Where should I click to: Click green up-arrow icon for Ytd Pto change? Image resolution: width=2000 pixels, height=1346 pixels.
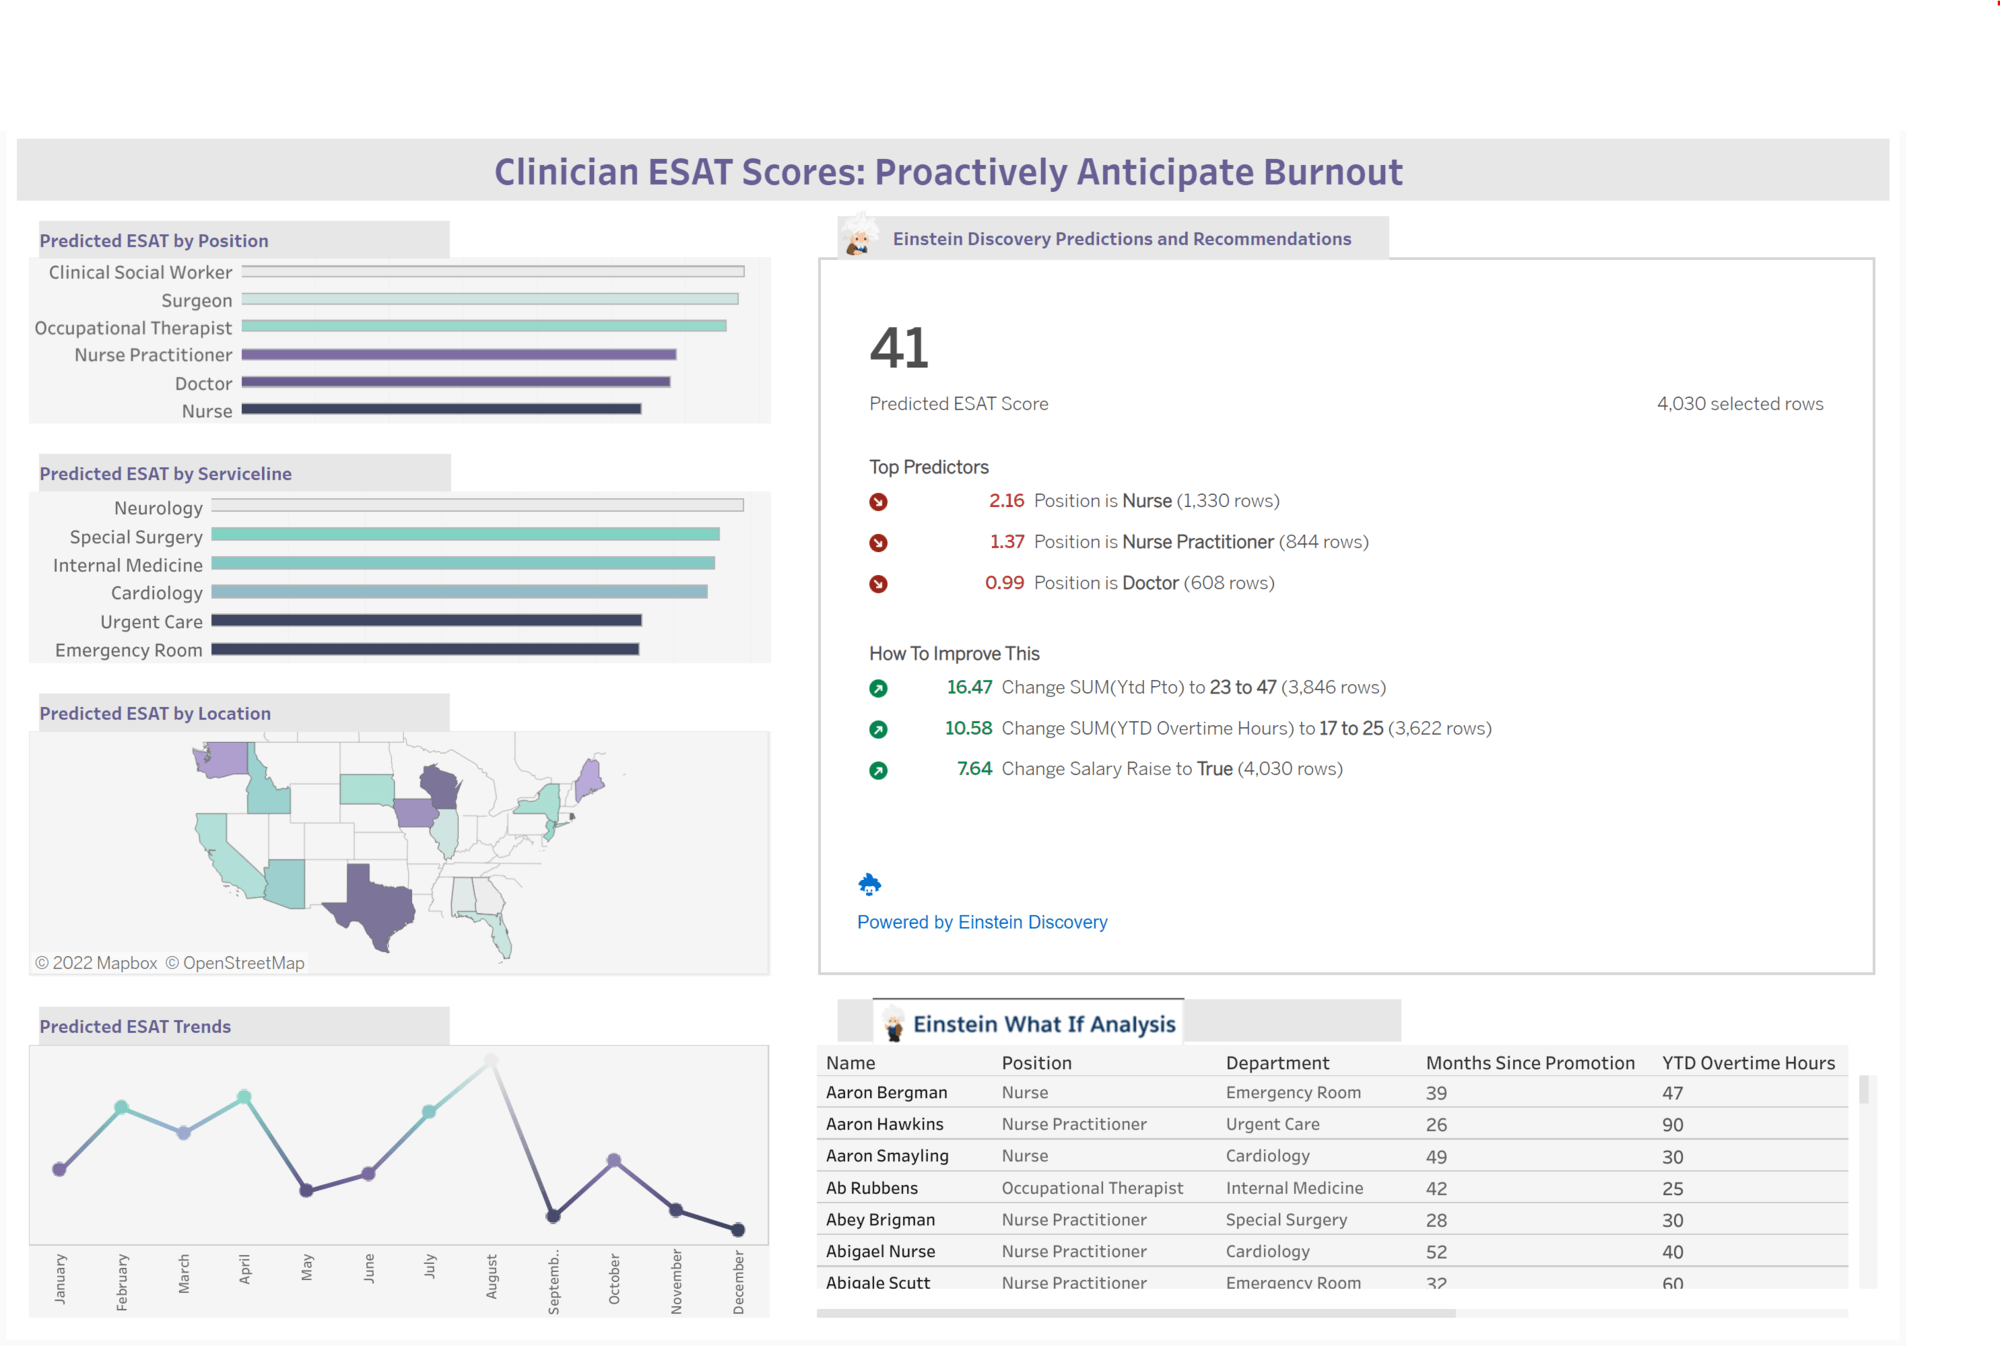click(878, 688)
